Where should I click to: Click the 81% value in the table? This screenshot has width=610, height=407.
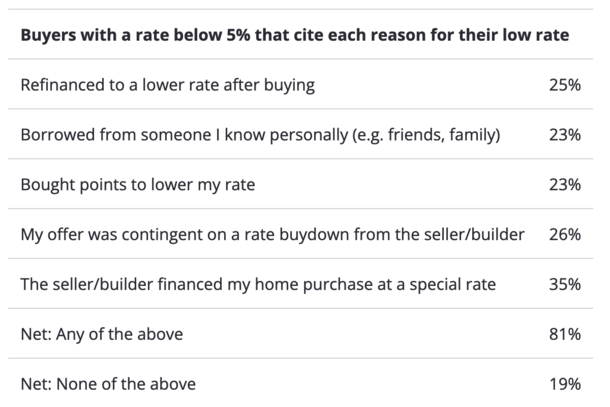pyautogui.click(x=565, y=334)
